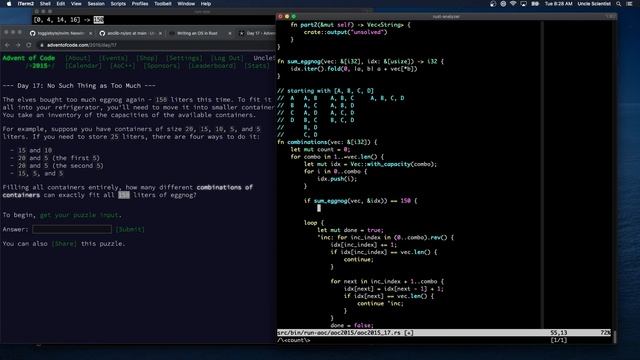Viewport: 640px width, 360px height.
Task: Open the [Events] link
Action: coord(113,58)
